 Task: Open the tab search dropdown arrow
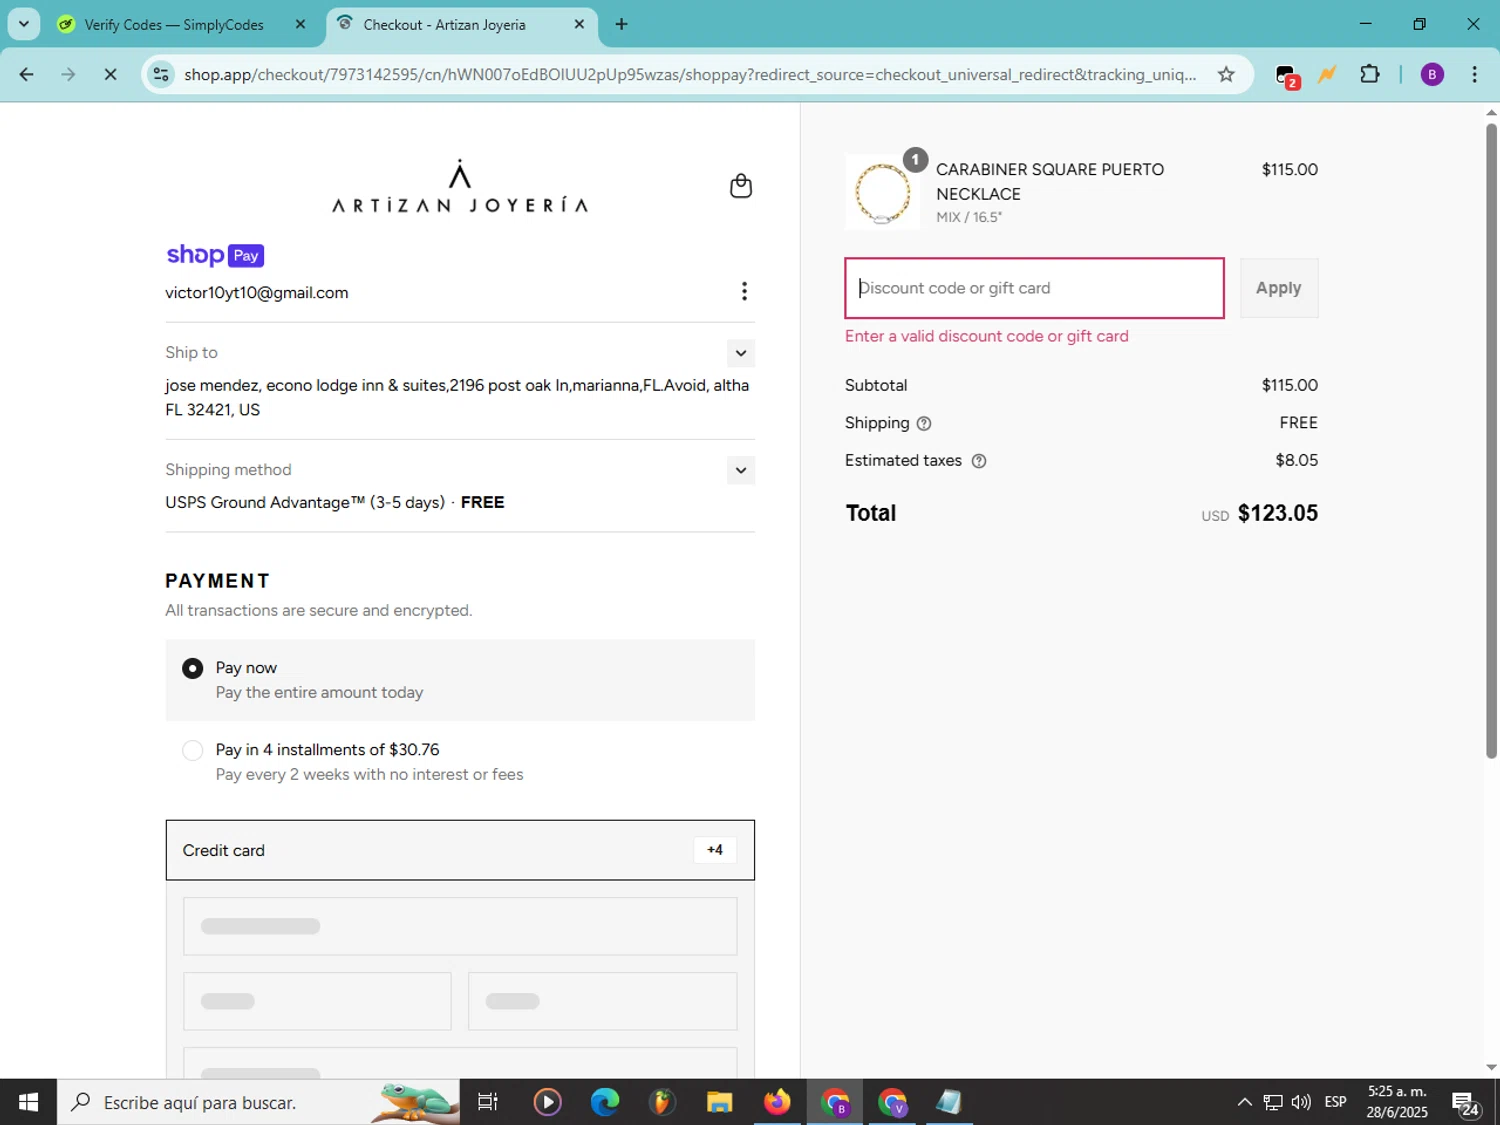tap(23, 24)
